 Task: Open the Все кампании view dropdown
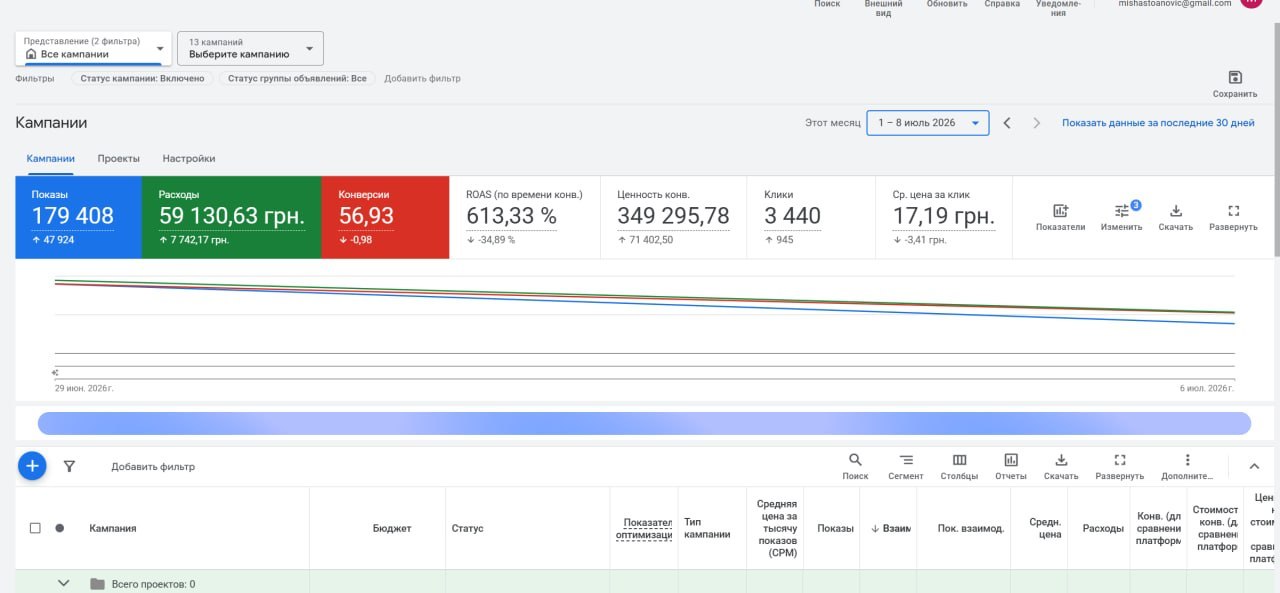(x=94, y=48)
